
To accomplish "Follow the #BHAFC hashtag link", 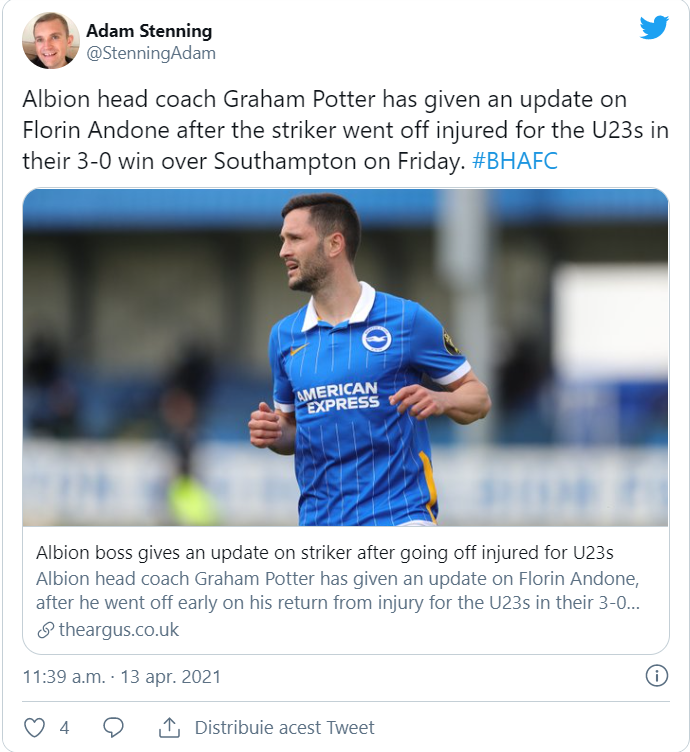I will click(514, 161).
